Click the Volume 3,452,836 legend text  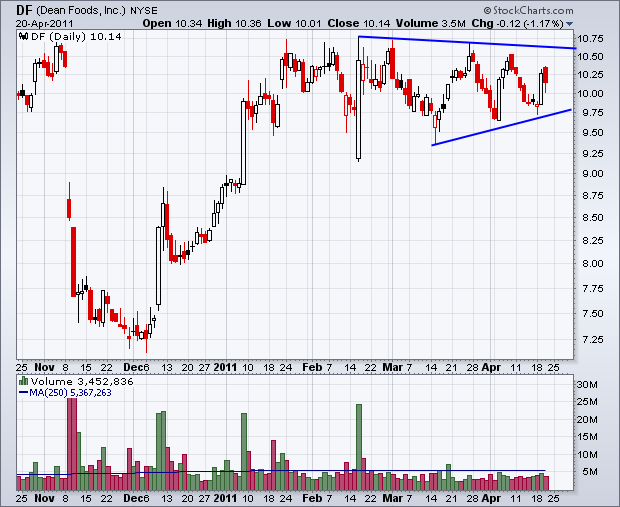coord(82,381)
